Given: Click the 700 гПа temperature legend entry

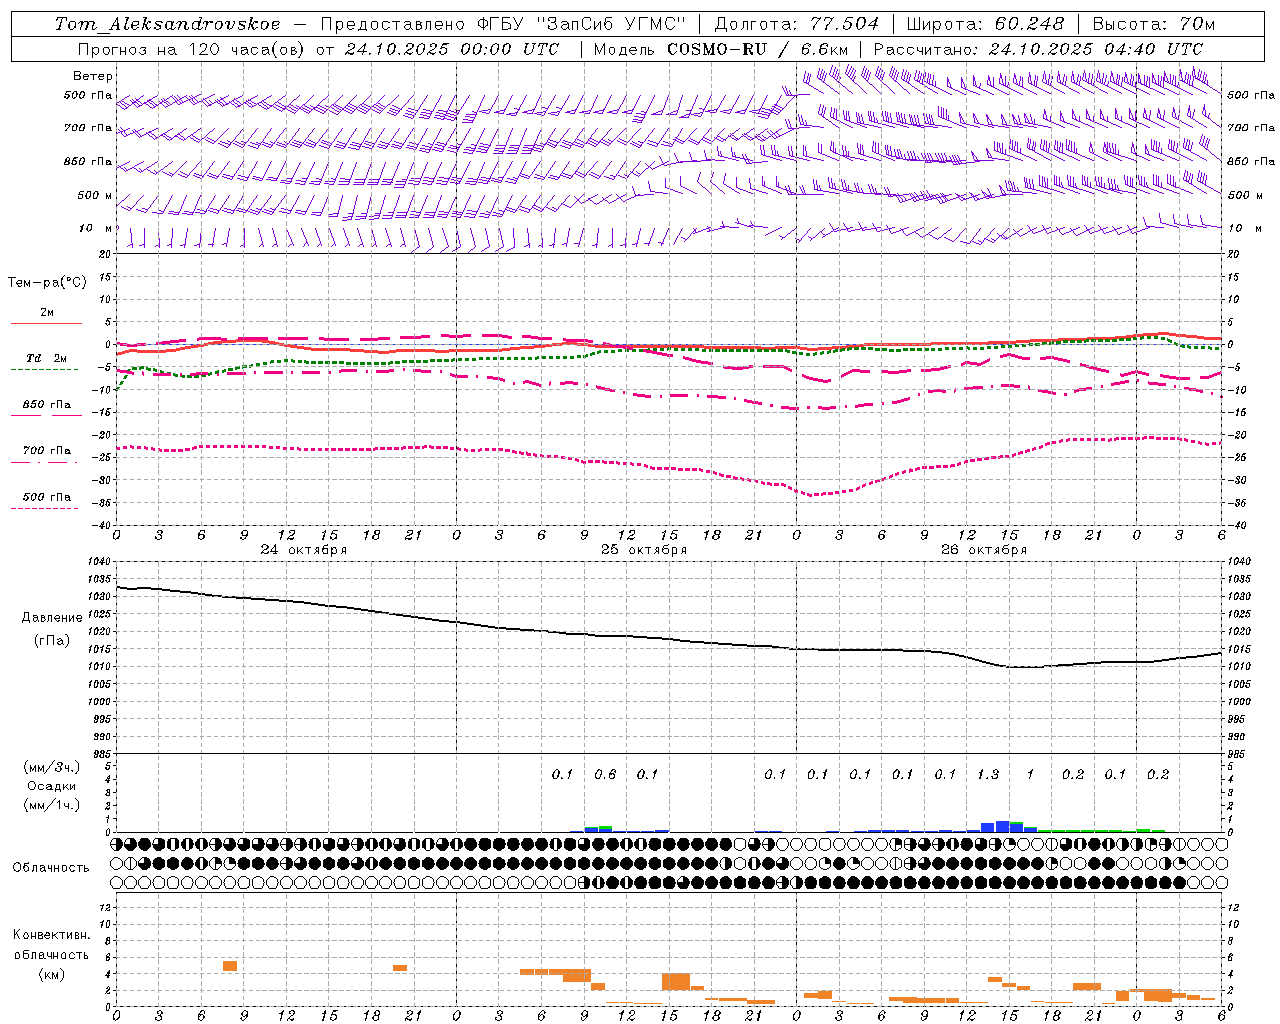Looking at the screenshot, I should pos(46,451).
